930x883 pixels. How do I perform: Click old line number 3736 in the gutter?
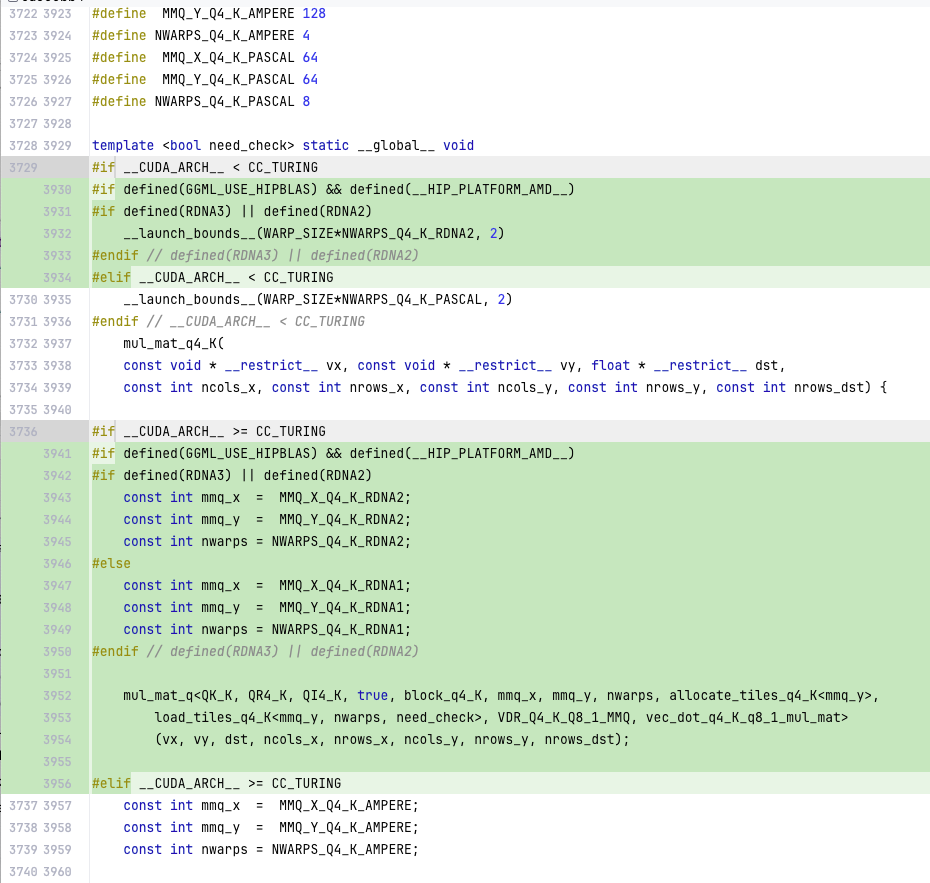tap(23, 432)
